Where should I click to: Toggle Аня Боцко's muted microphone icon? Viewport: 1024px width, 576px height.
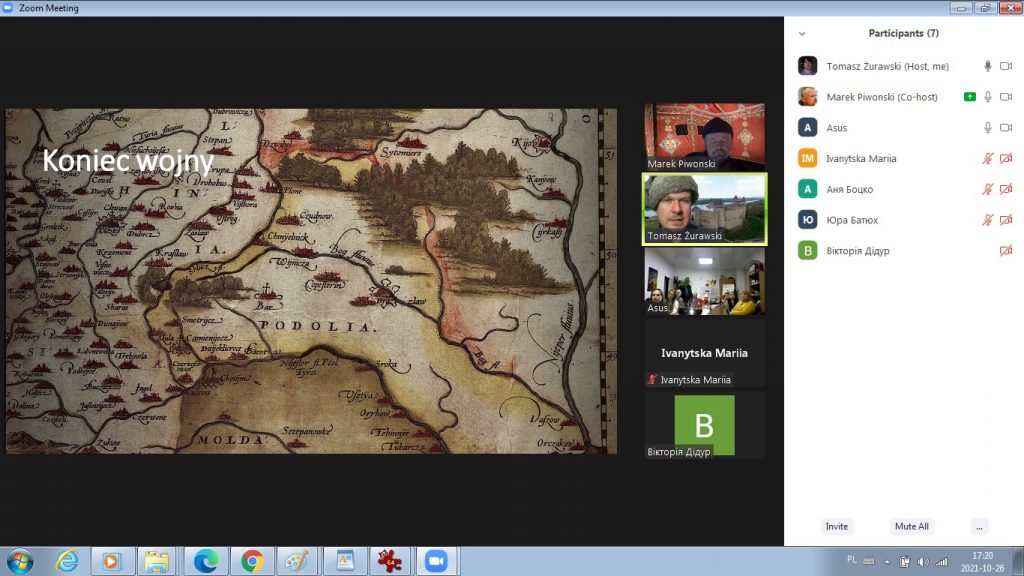(988, 190)
